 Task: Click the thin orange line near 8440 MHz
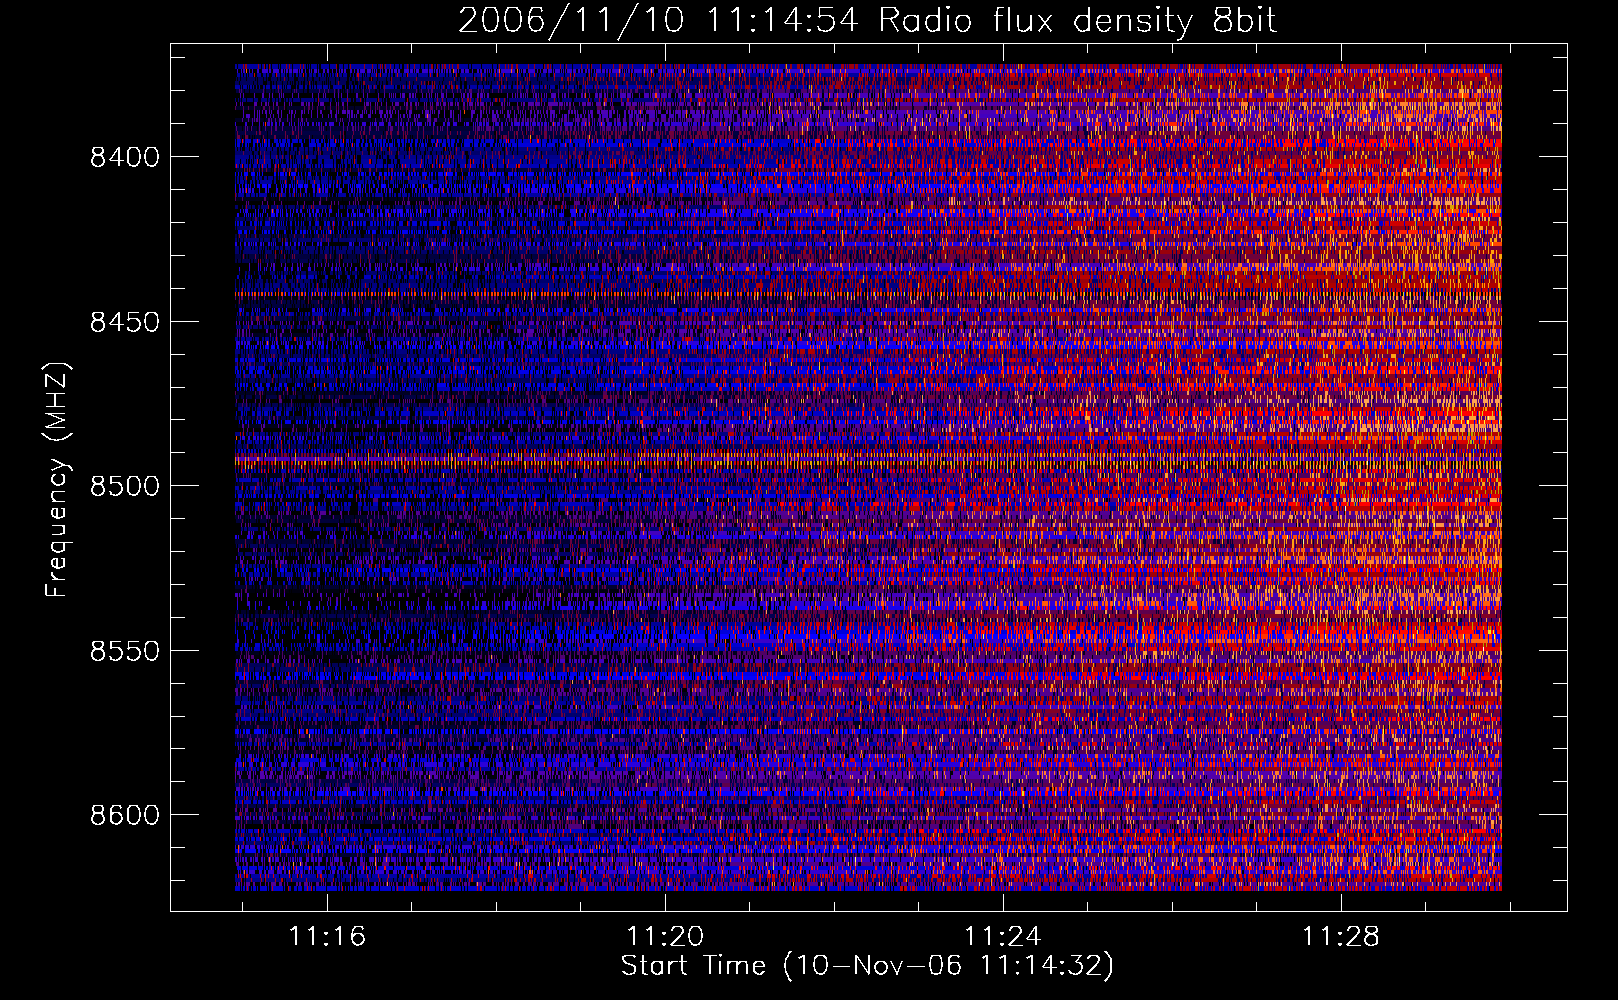pos(868,294)
